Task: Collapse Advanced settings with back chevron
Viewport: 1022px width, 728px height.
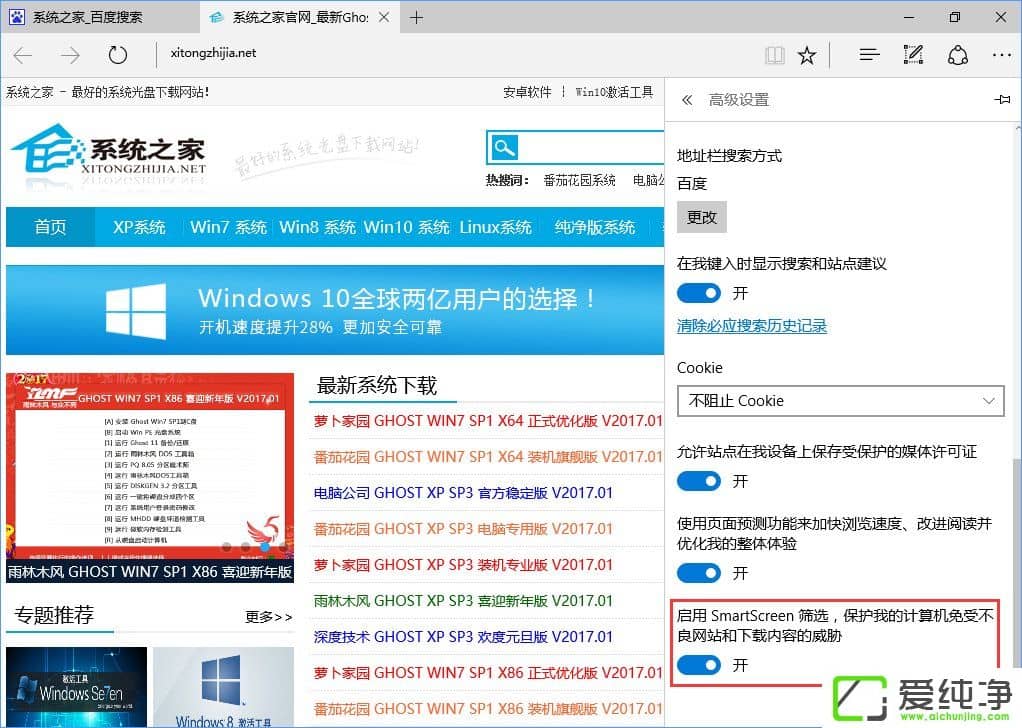Action: [686, 99]
